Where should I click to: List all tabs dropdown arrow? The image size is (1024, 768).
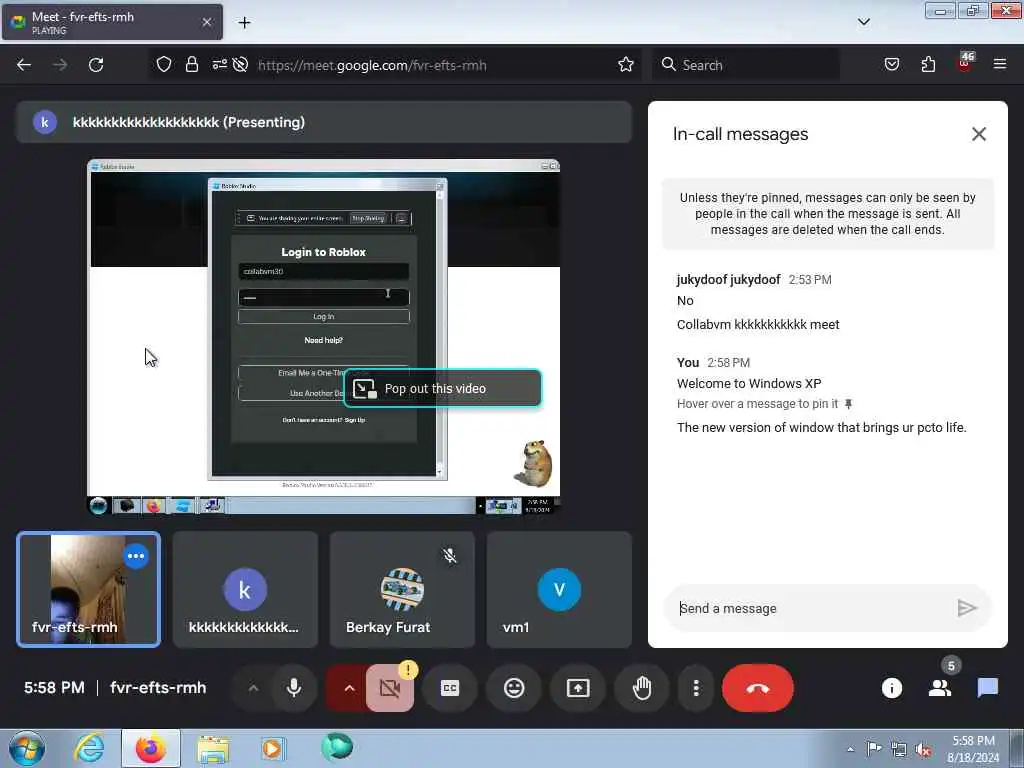coord(864,22)
